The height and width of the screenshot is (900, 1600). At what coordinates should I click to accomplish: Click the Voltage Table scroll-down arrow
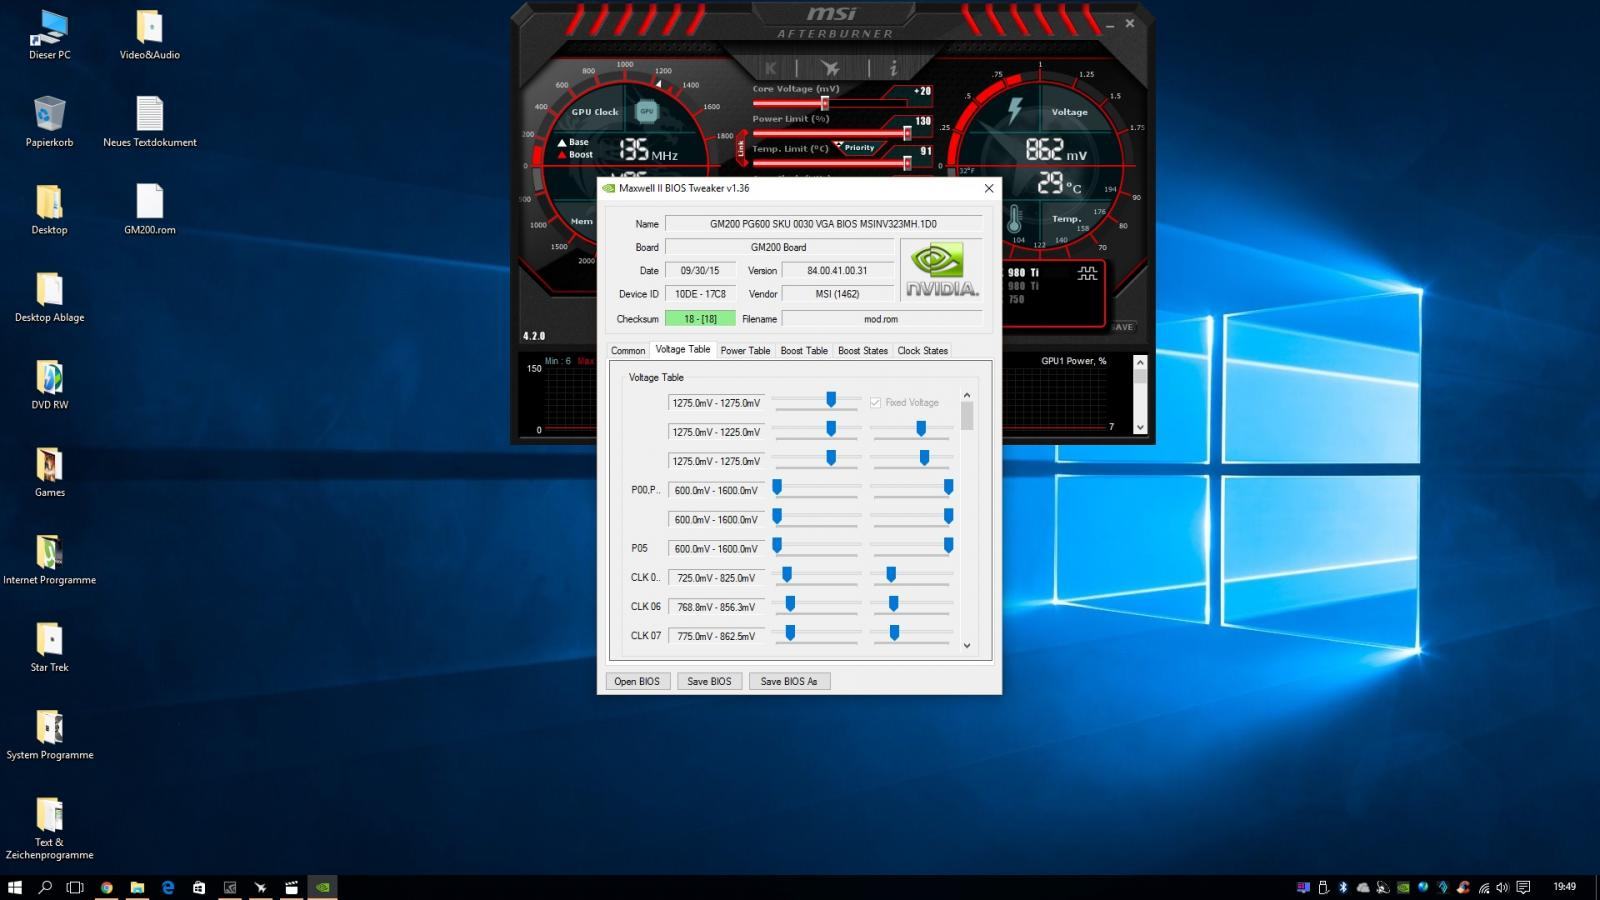click(x=967, y=645)
